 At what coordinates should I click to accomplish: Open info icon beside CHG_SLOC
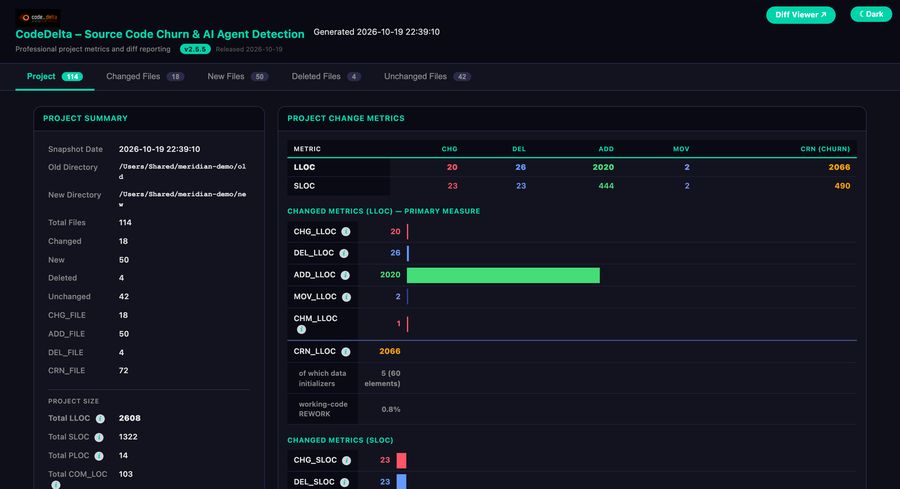pos(346,460)
